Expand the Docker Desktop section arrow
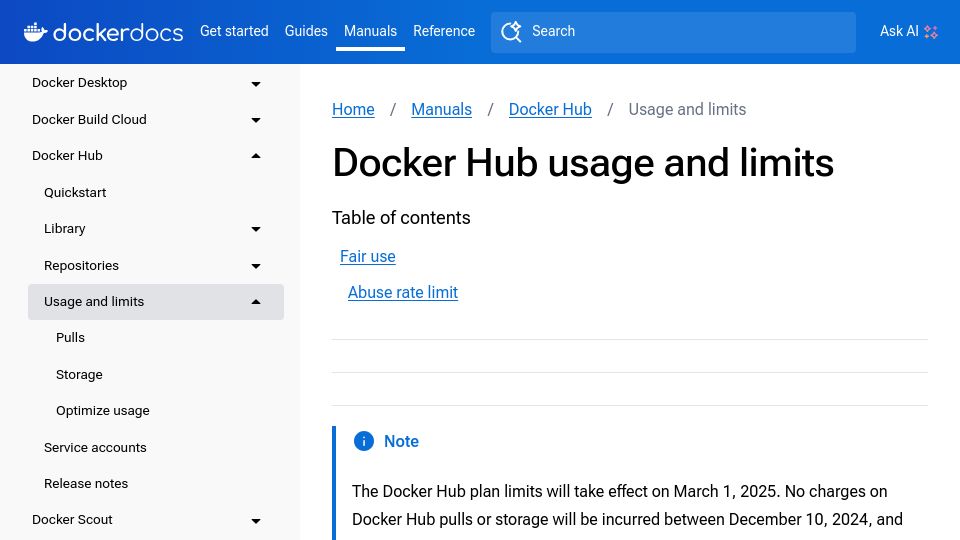 [256, 83]
